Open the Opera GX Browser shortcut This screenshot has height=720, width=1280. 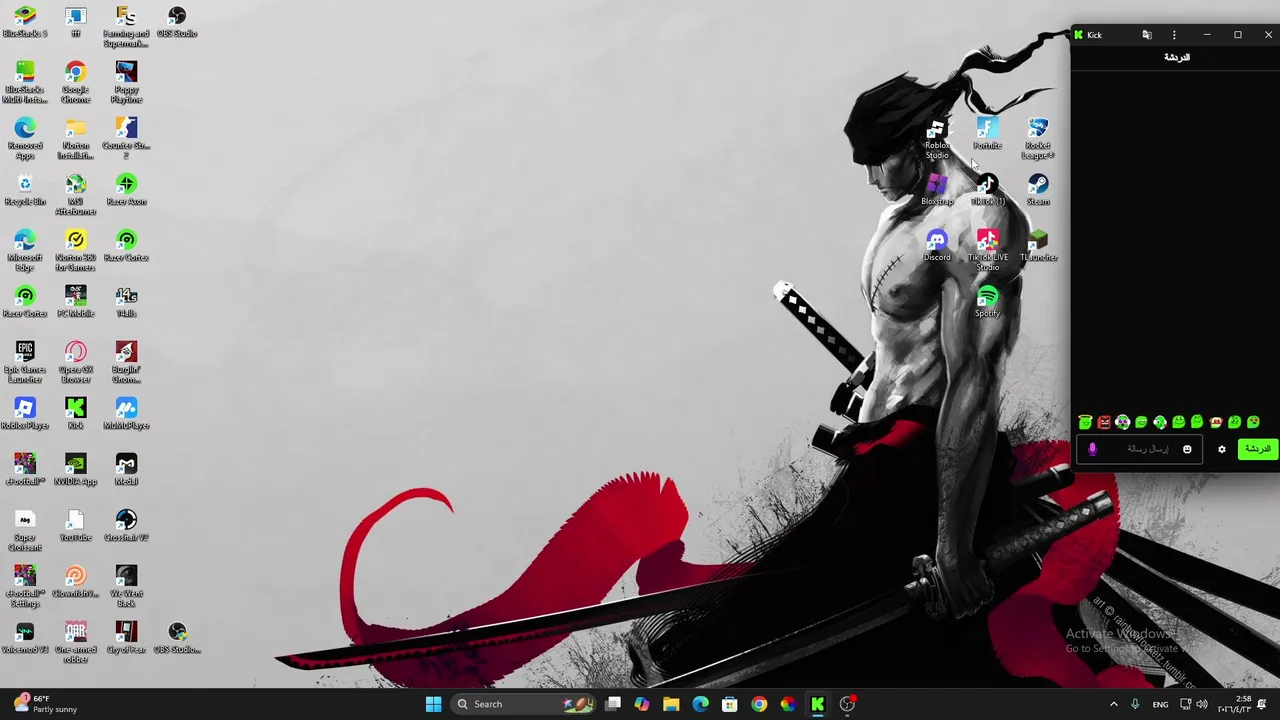tap(76, 362)
